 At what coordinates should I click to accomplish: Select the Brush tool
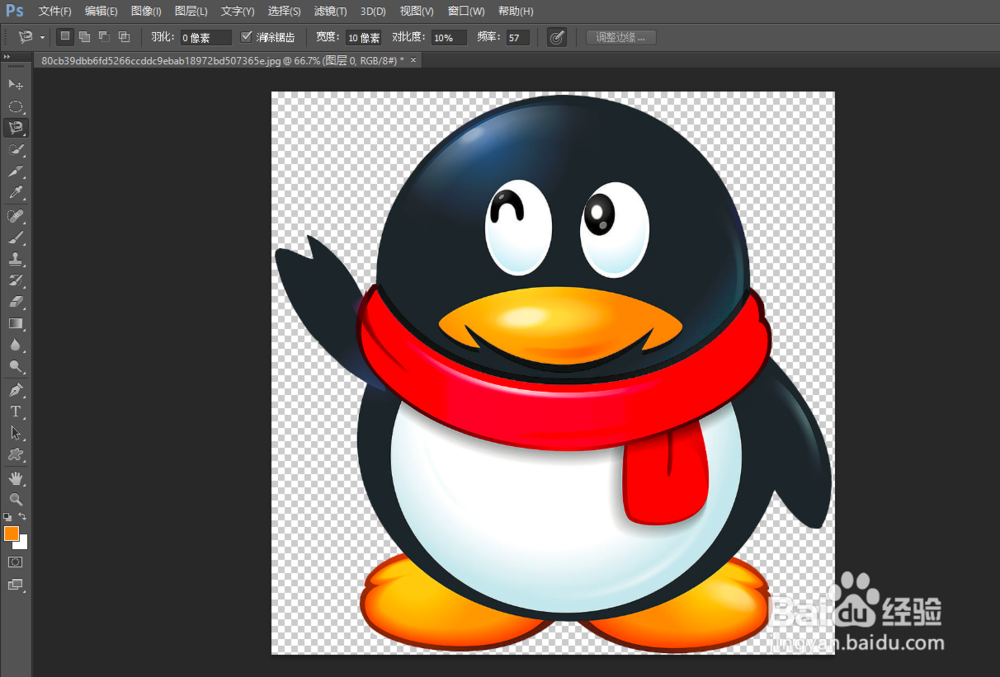(x=16, y=238)
